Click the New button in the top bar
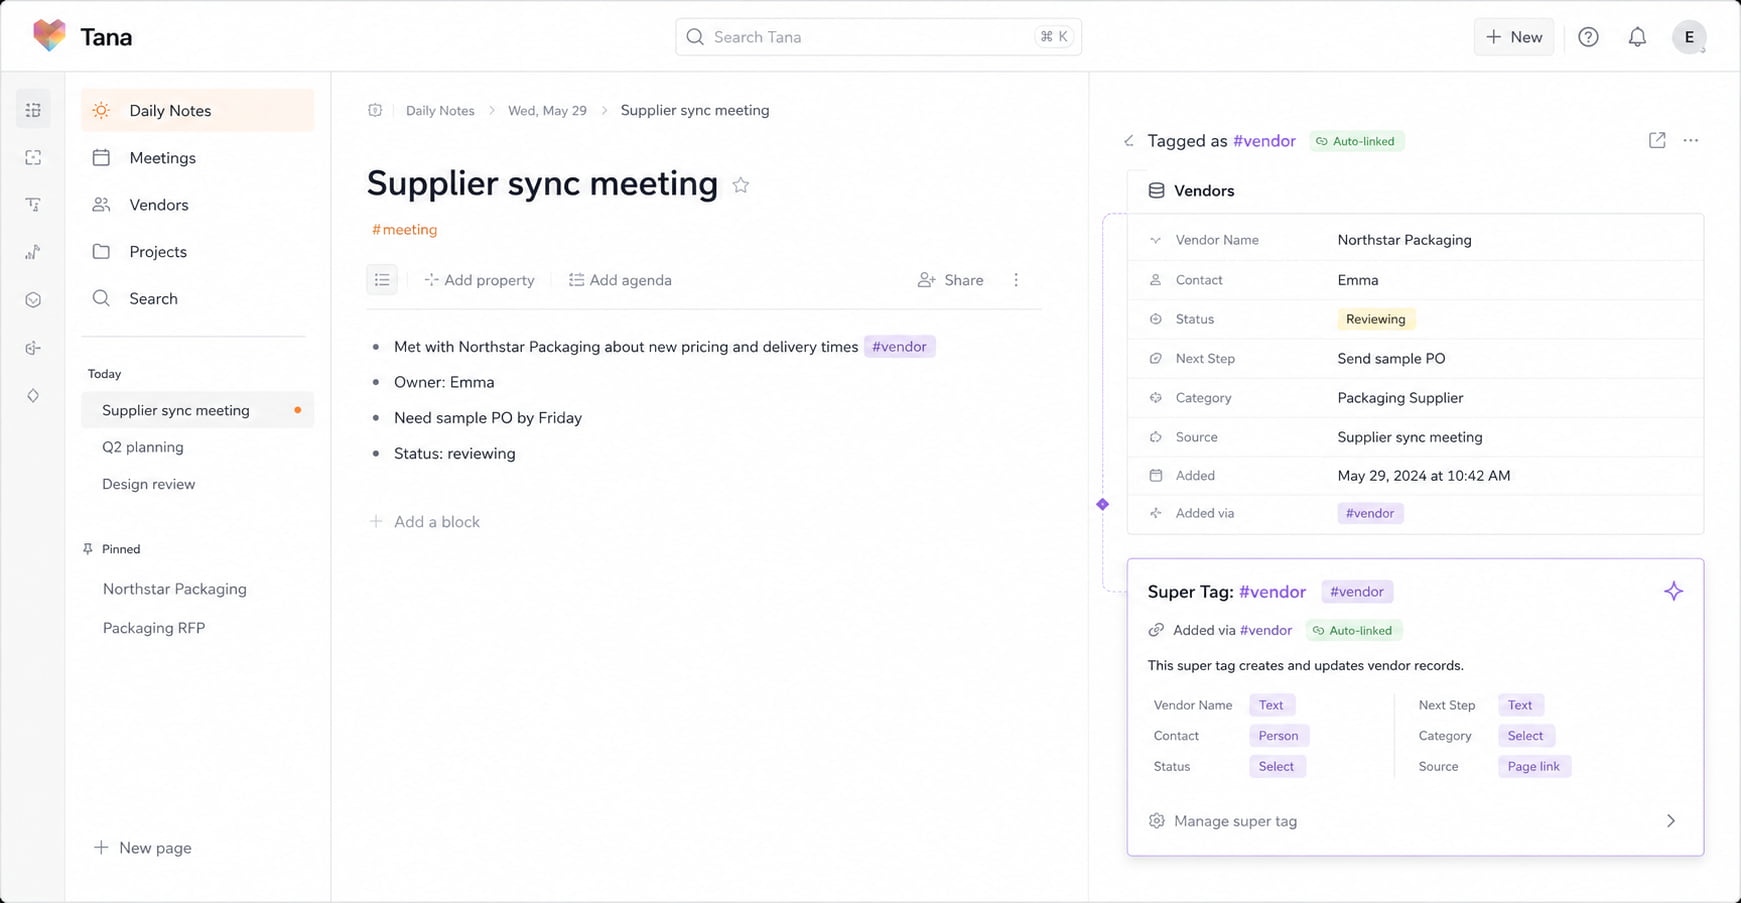 (1514, 37)
